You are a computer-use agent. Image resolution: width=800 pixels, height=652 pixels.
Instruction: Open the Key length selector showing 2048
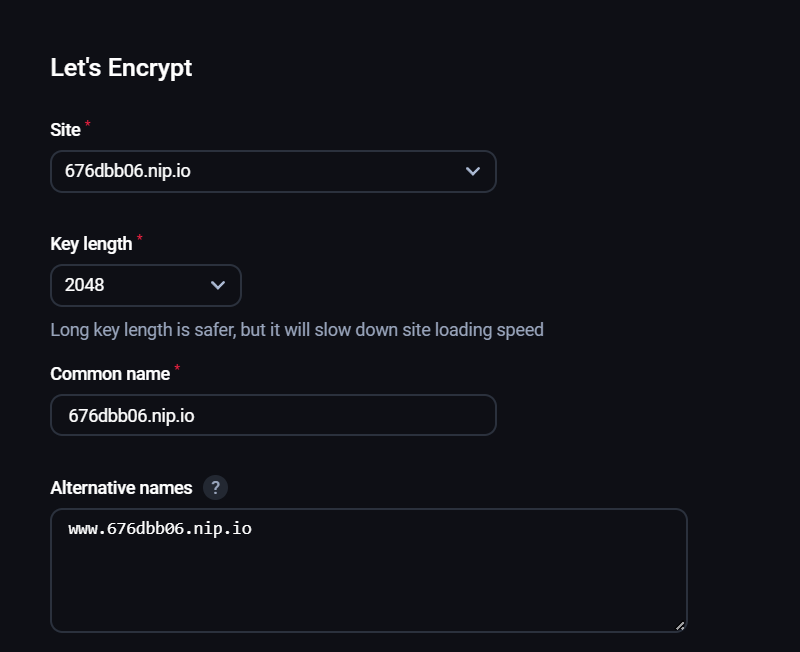[145, 285]
